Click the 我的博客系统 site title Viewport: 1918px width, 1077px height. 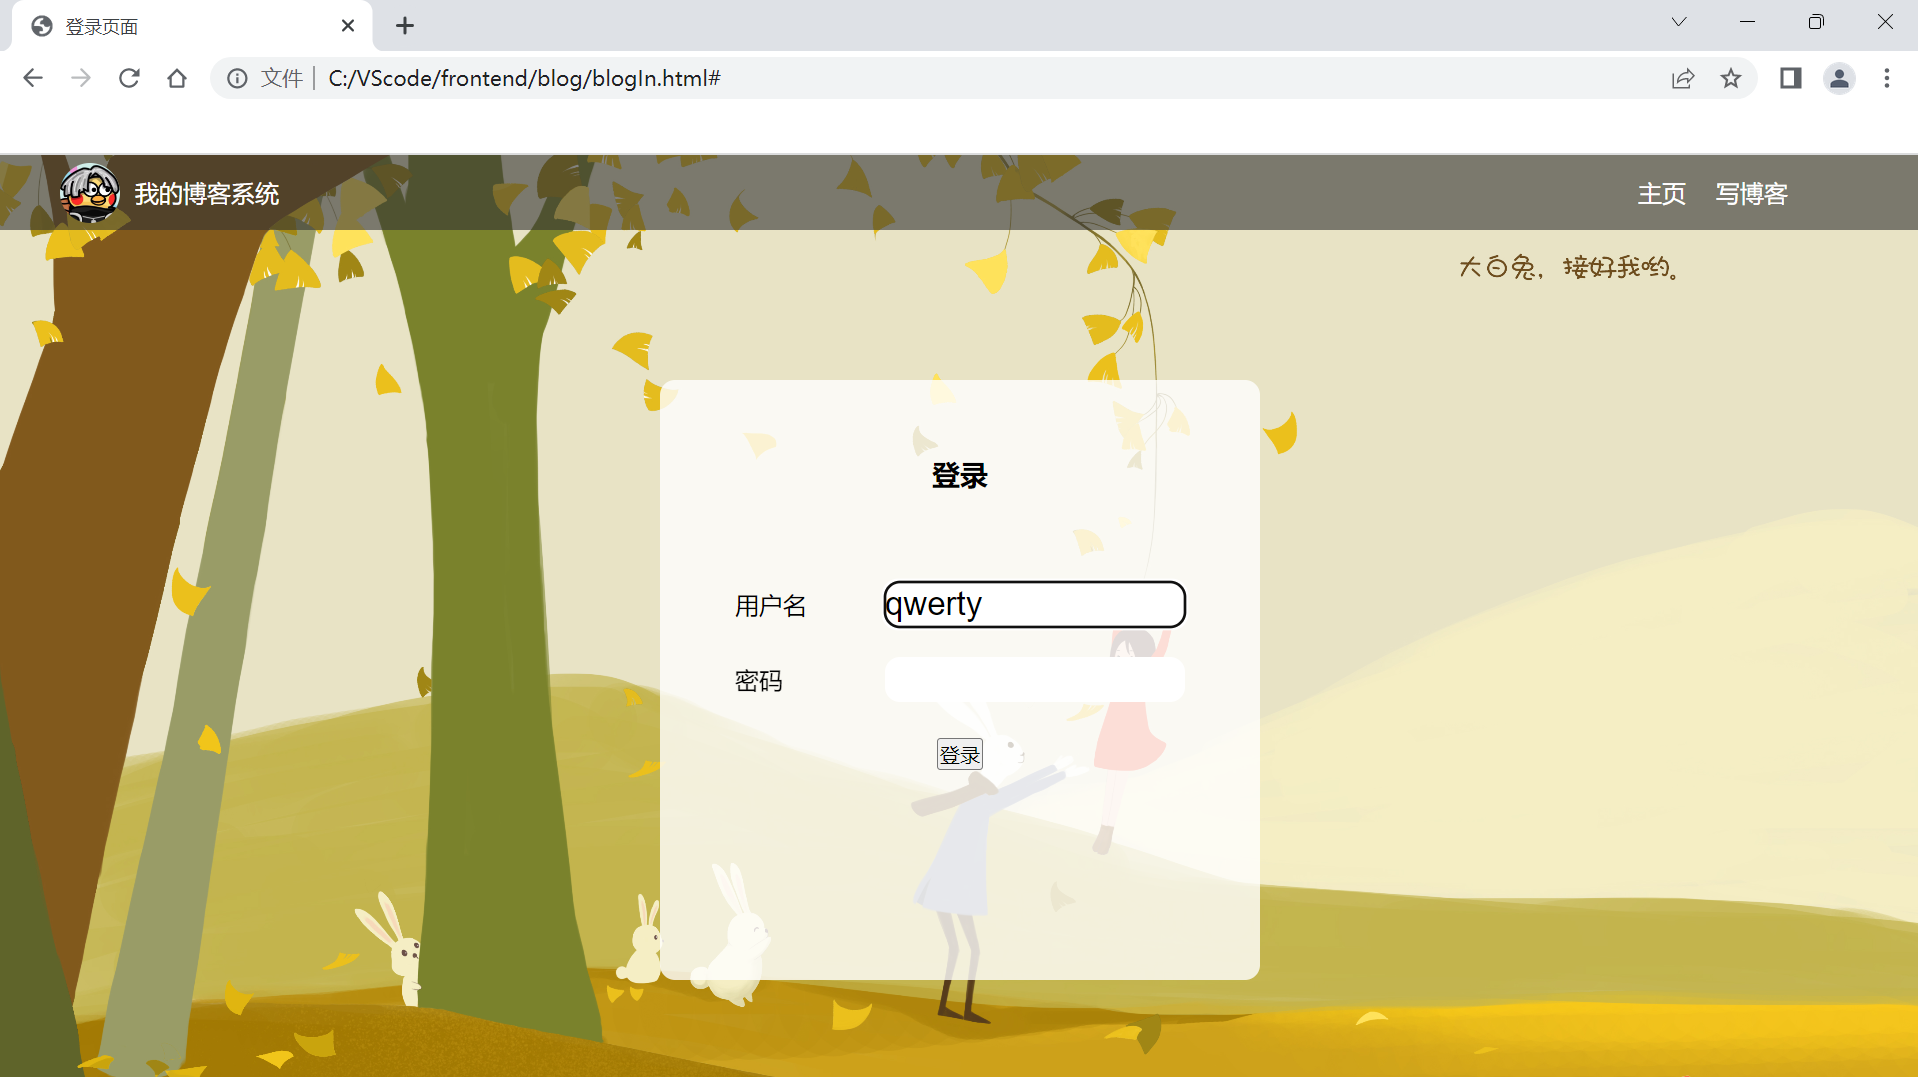point(207,194)
